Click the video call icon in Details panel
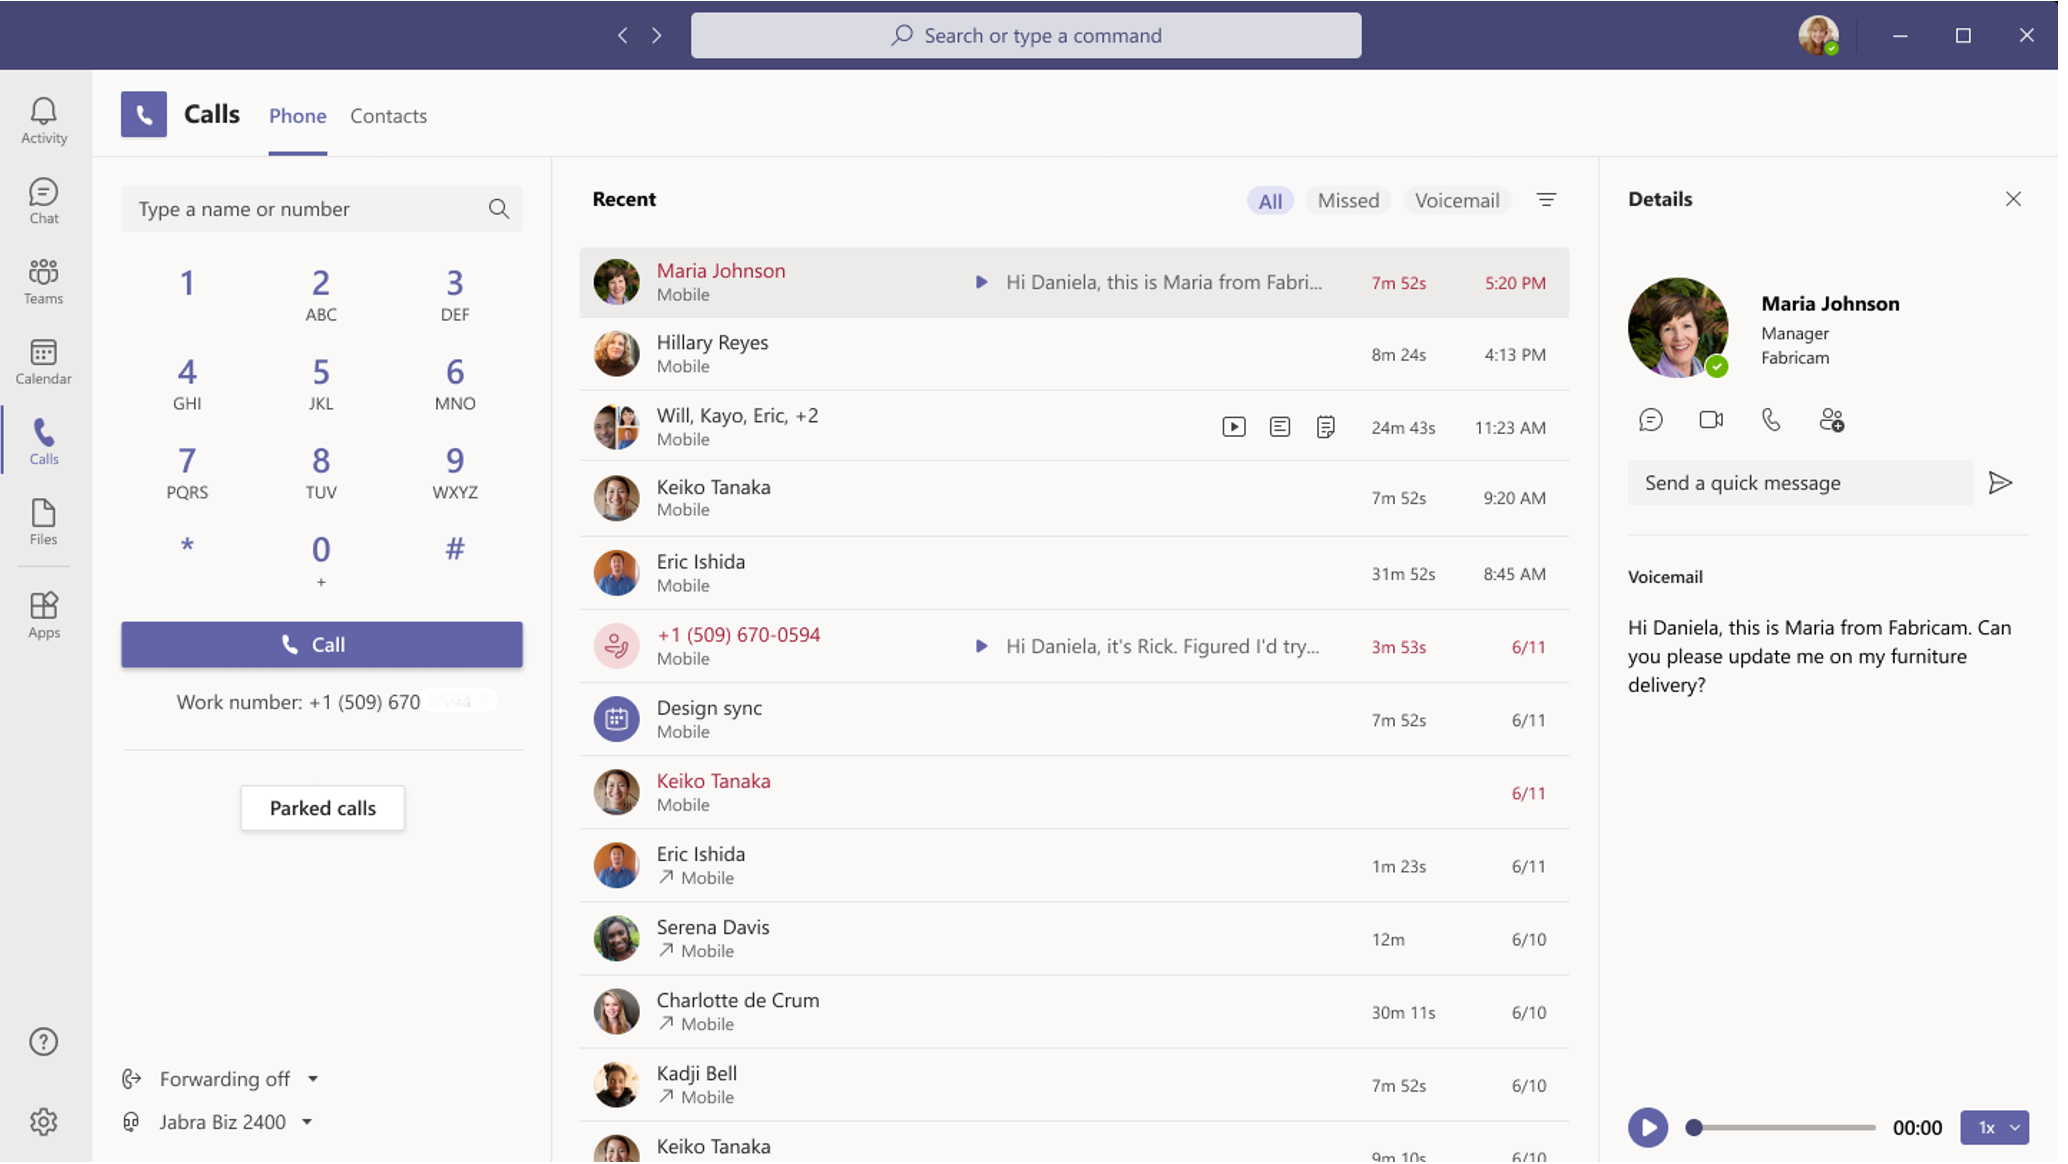Viewport: 2068px width, 1164px height. [x=1711, y=419]
